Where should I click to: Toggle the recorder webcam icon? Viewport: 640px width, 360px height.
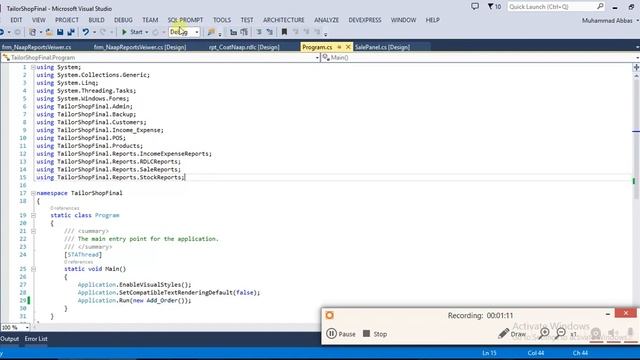(596, 333)
